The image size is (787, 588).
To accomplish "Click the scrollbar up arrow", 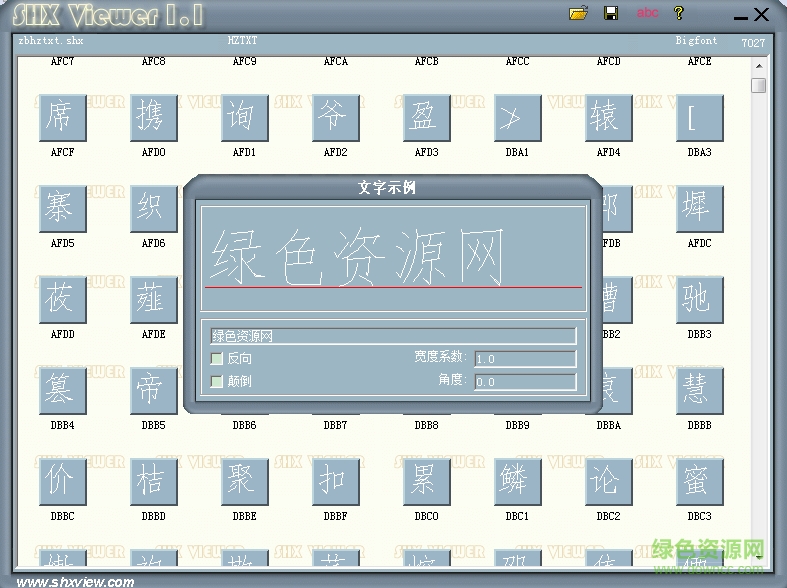I will click(x=759, y=66).
